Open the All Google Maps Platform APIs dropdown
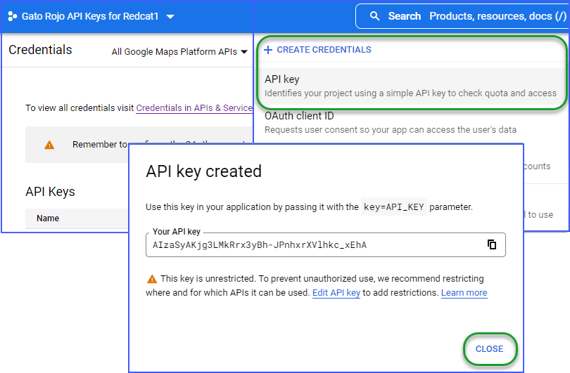The width and height of the screenshot is (570, 373). pos(179,52)
